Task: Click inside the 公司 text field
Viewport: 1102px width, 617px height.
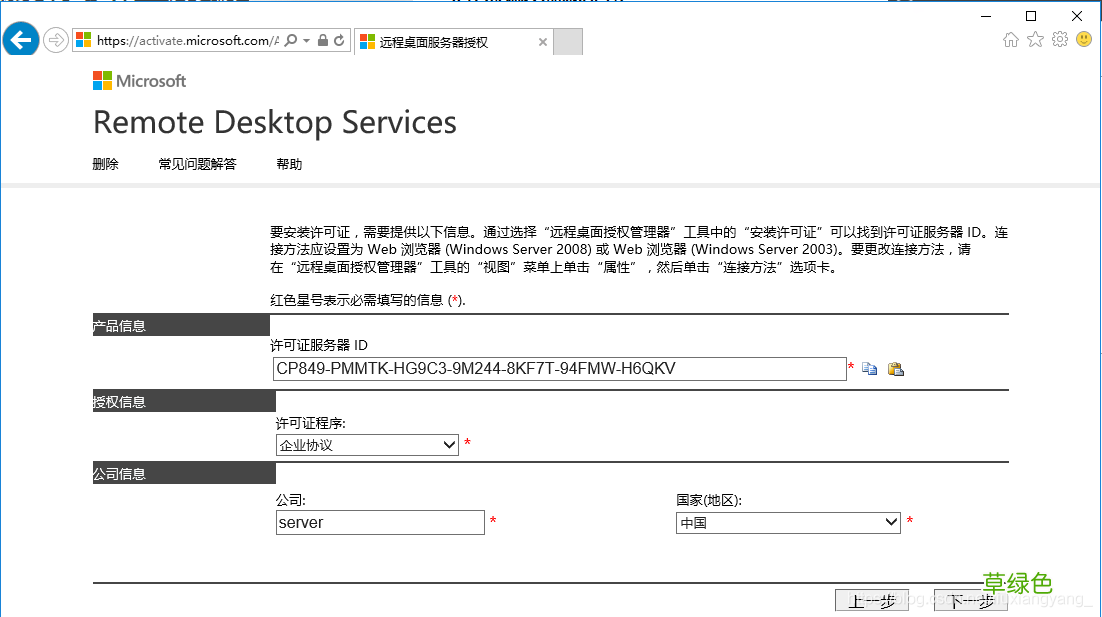Action: (x=380, y=522)
